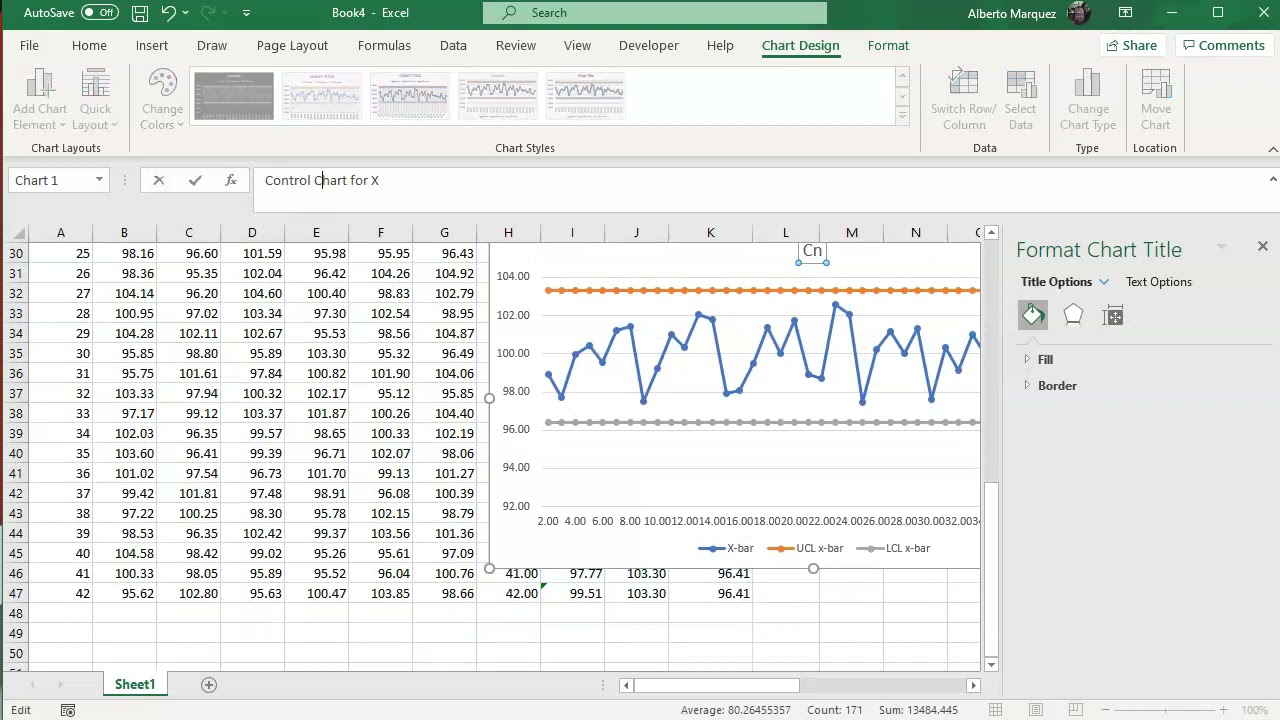Select the second chart style thumbnail

pos(322,96)
